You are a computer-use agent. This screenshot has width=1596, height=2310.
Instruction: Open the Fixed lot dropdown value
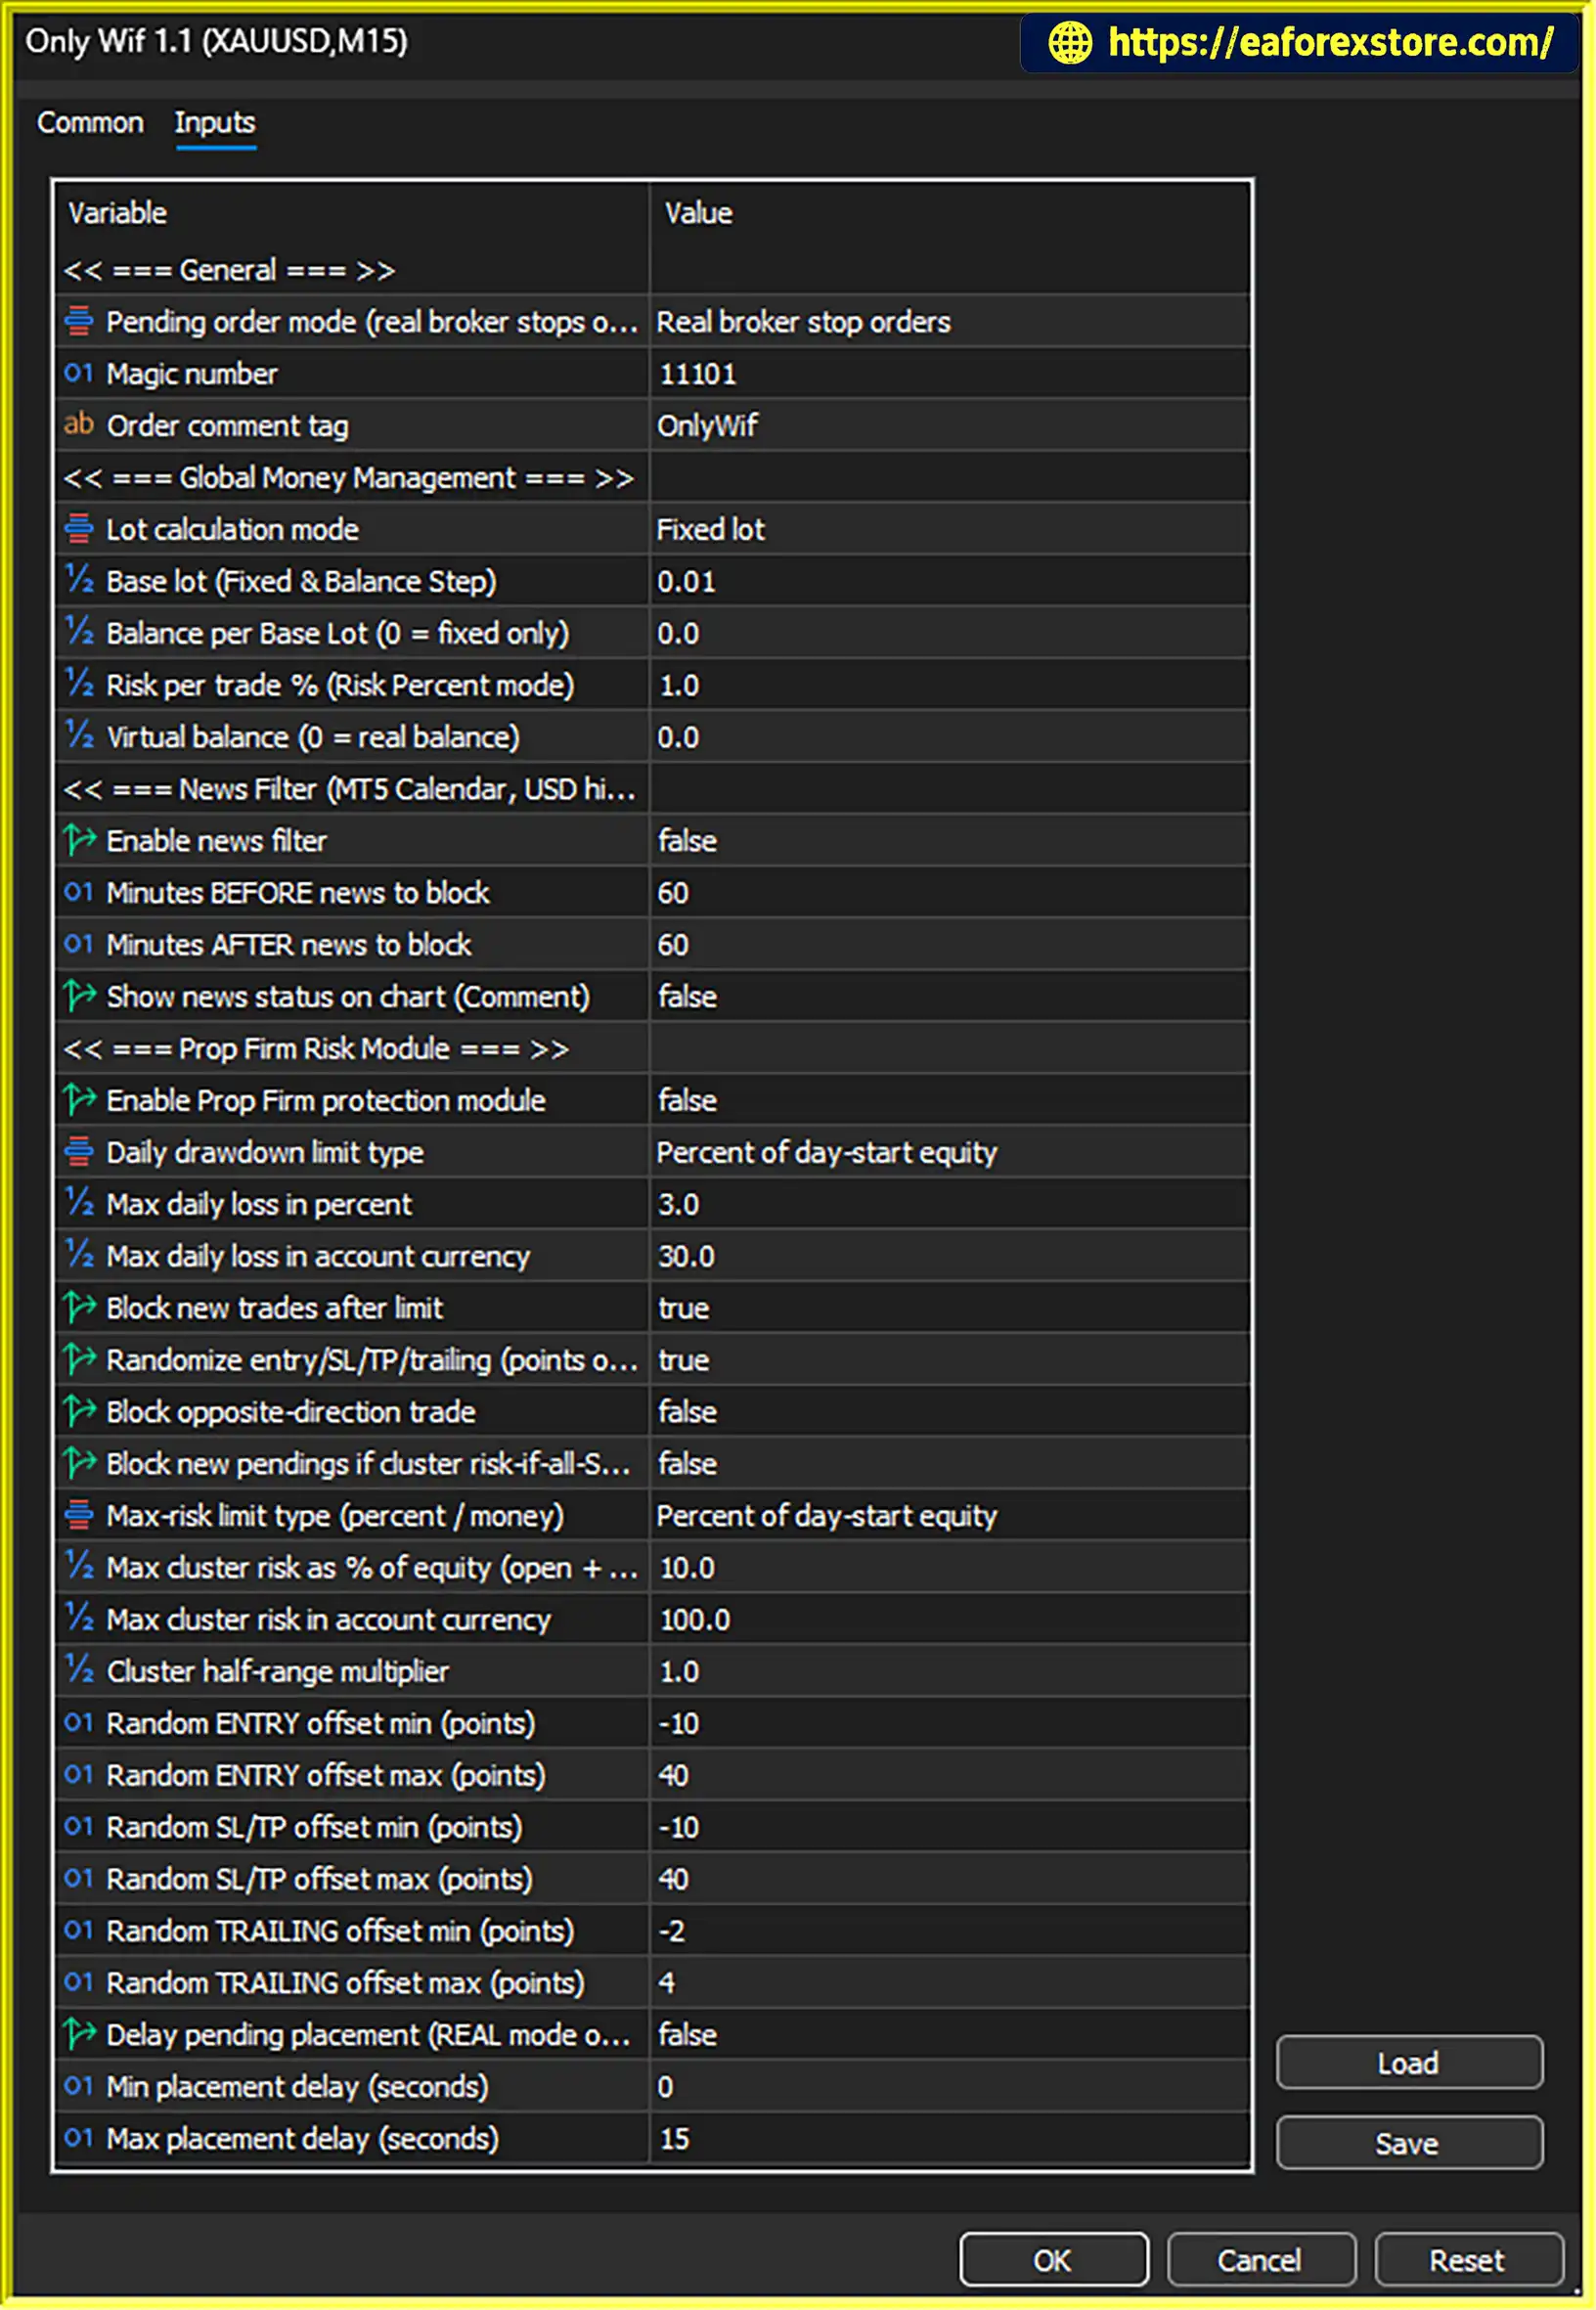point(950,529)
